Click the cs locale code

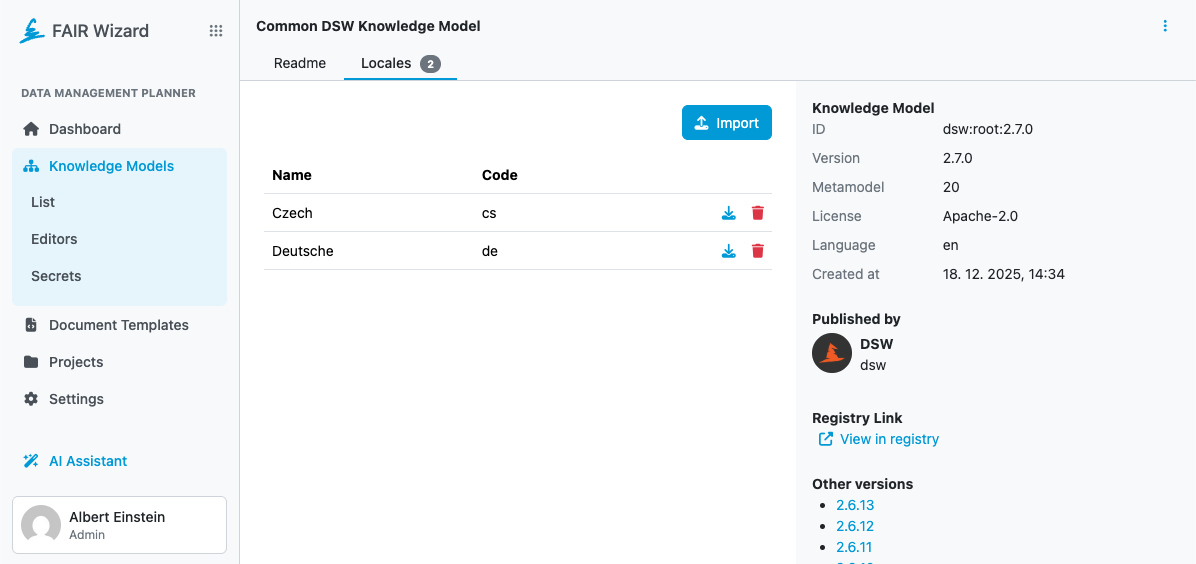[x=489, y=213]
